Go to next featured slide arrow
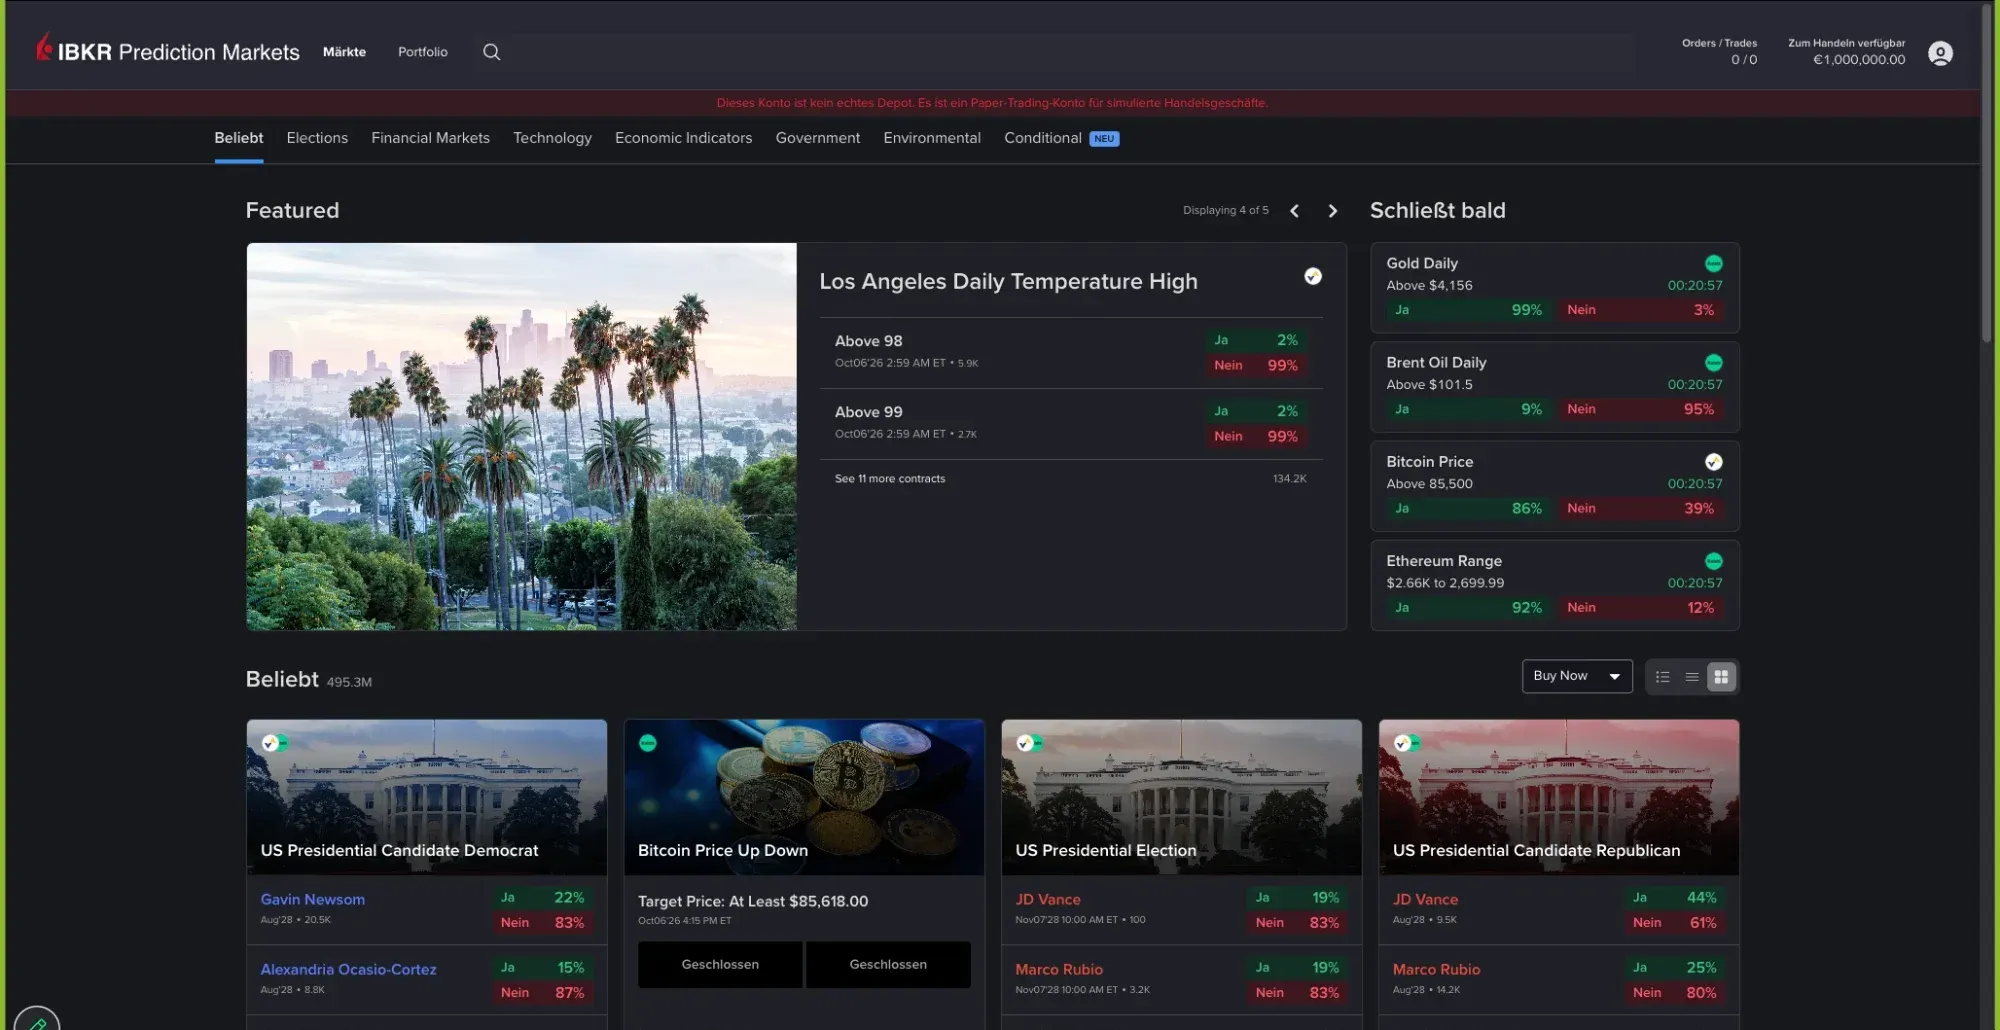Image resolution: width=2000 pixels, height=1030 pixels. coord(1332,211)
